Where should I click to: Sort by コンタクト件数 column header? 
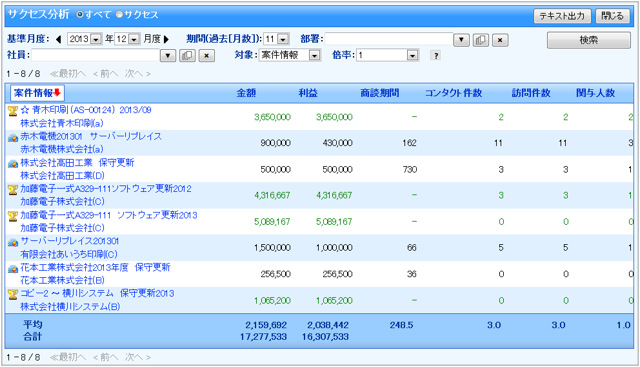[x=453, y=93]
